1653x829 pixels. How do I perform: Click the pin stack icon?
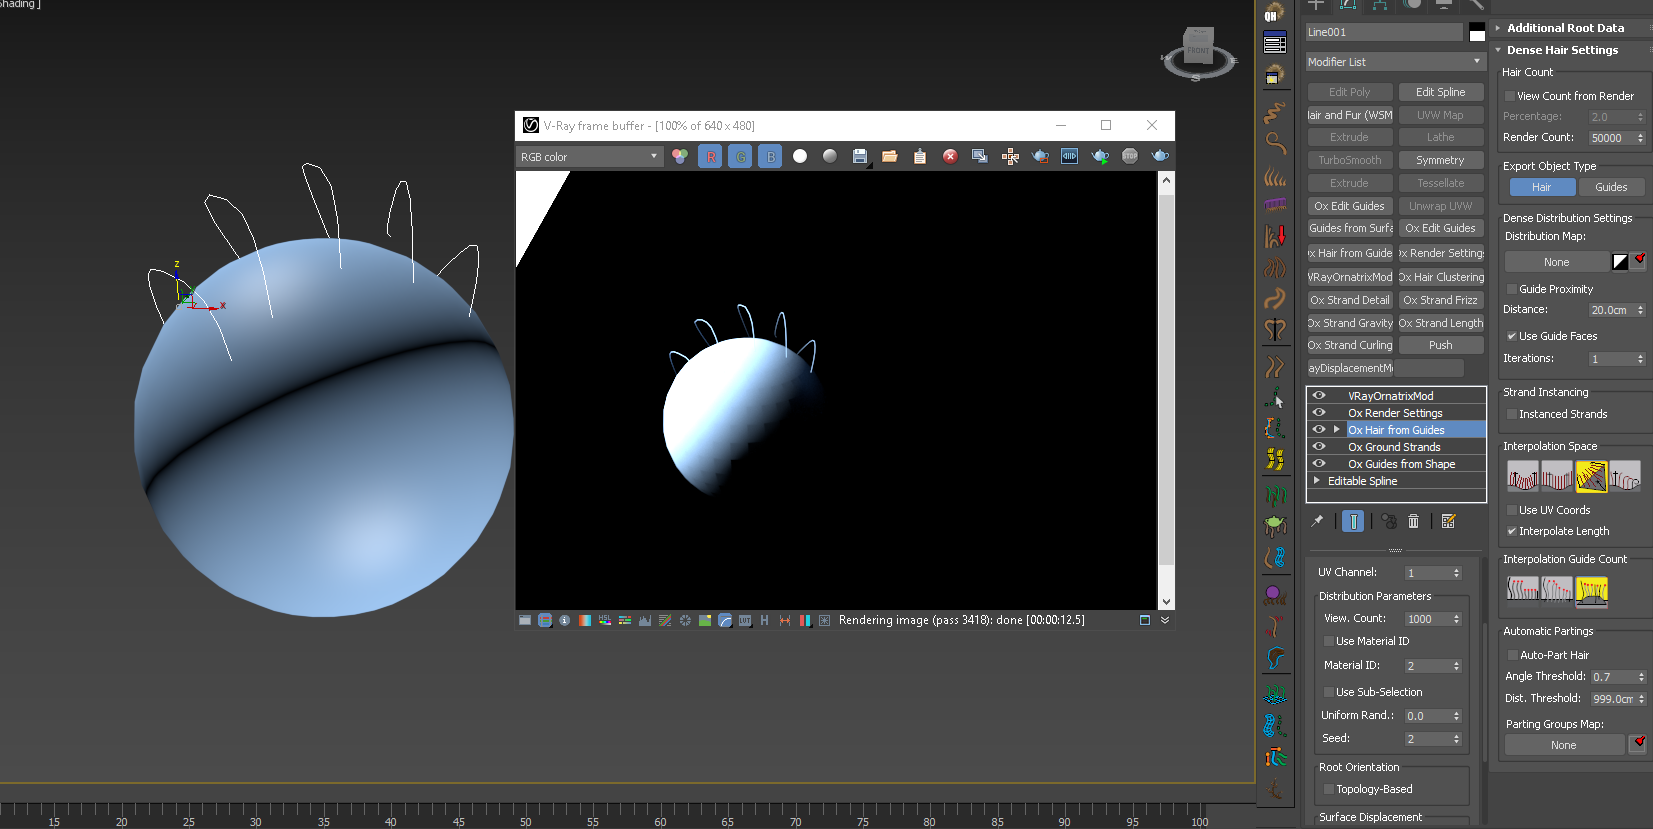(x=1317, y=521)
